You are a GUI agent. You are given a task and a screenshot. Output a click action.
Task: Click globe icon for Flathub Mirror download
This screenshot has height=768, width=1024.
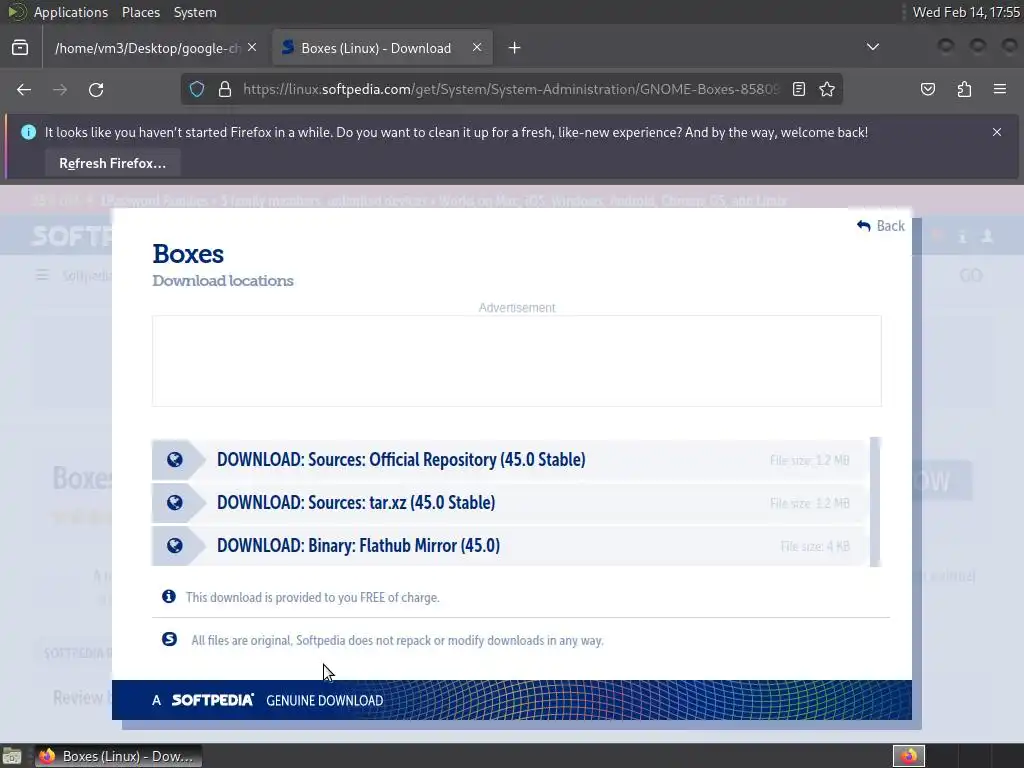click(174, 545)
